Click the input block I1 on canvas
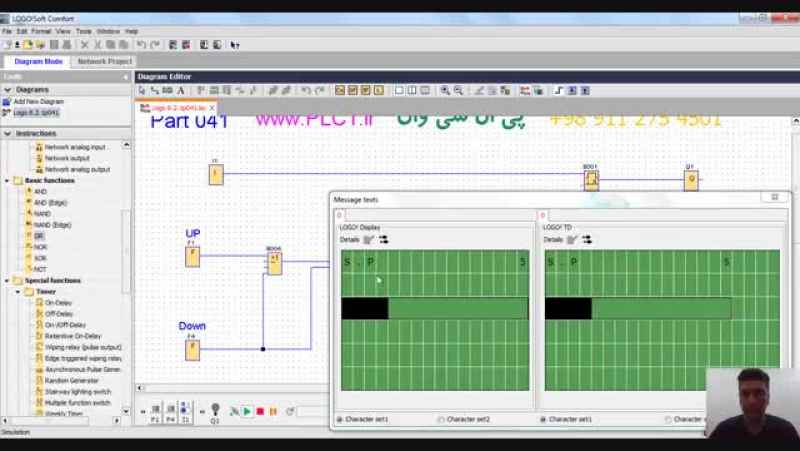 coord(216,174)
